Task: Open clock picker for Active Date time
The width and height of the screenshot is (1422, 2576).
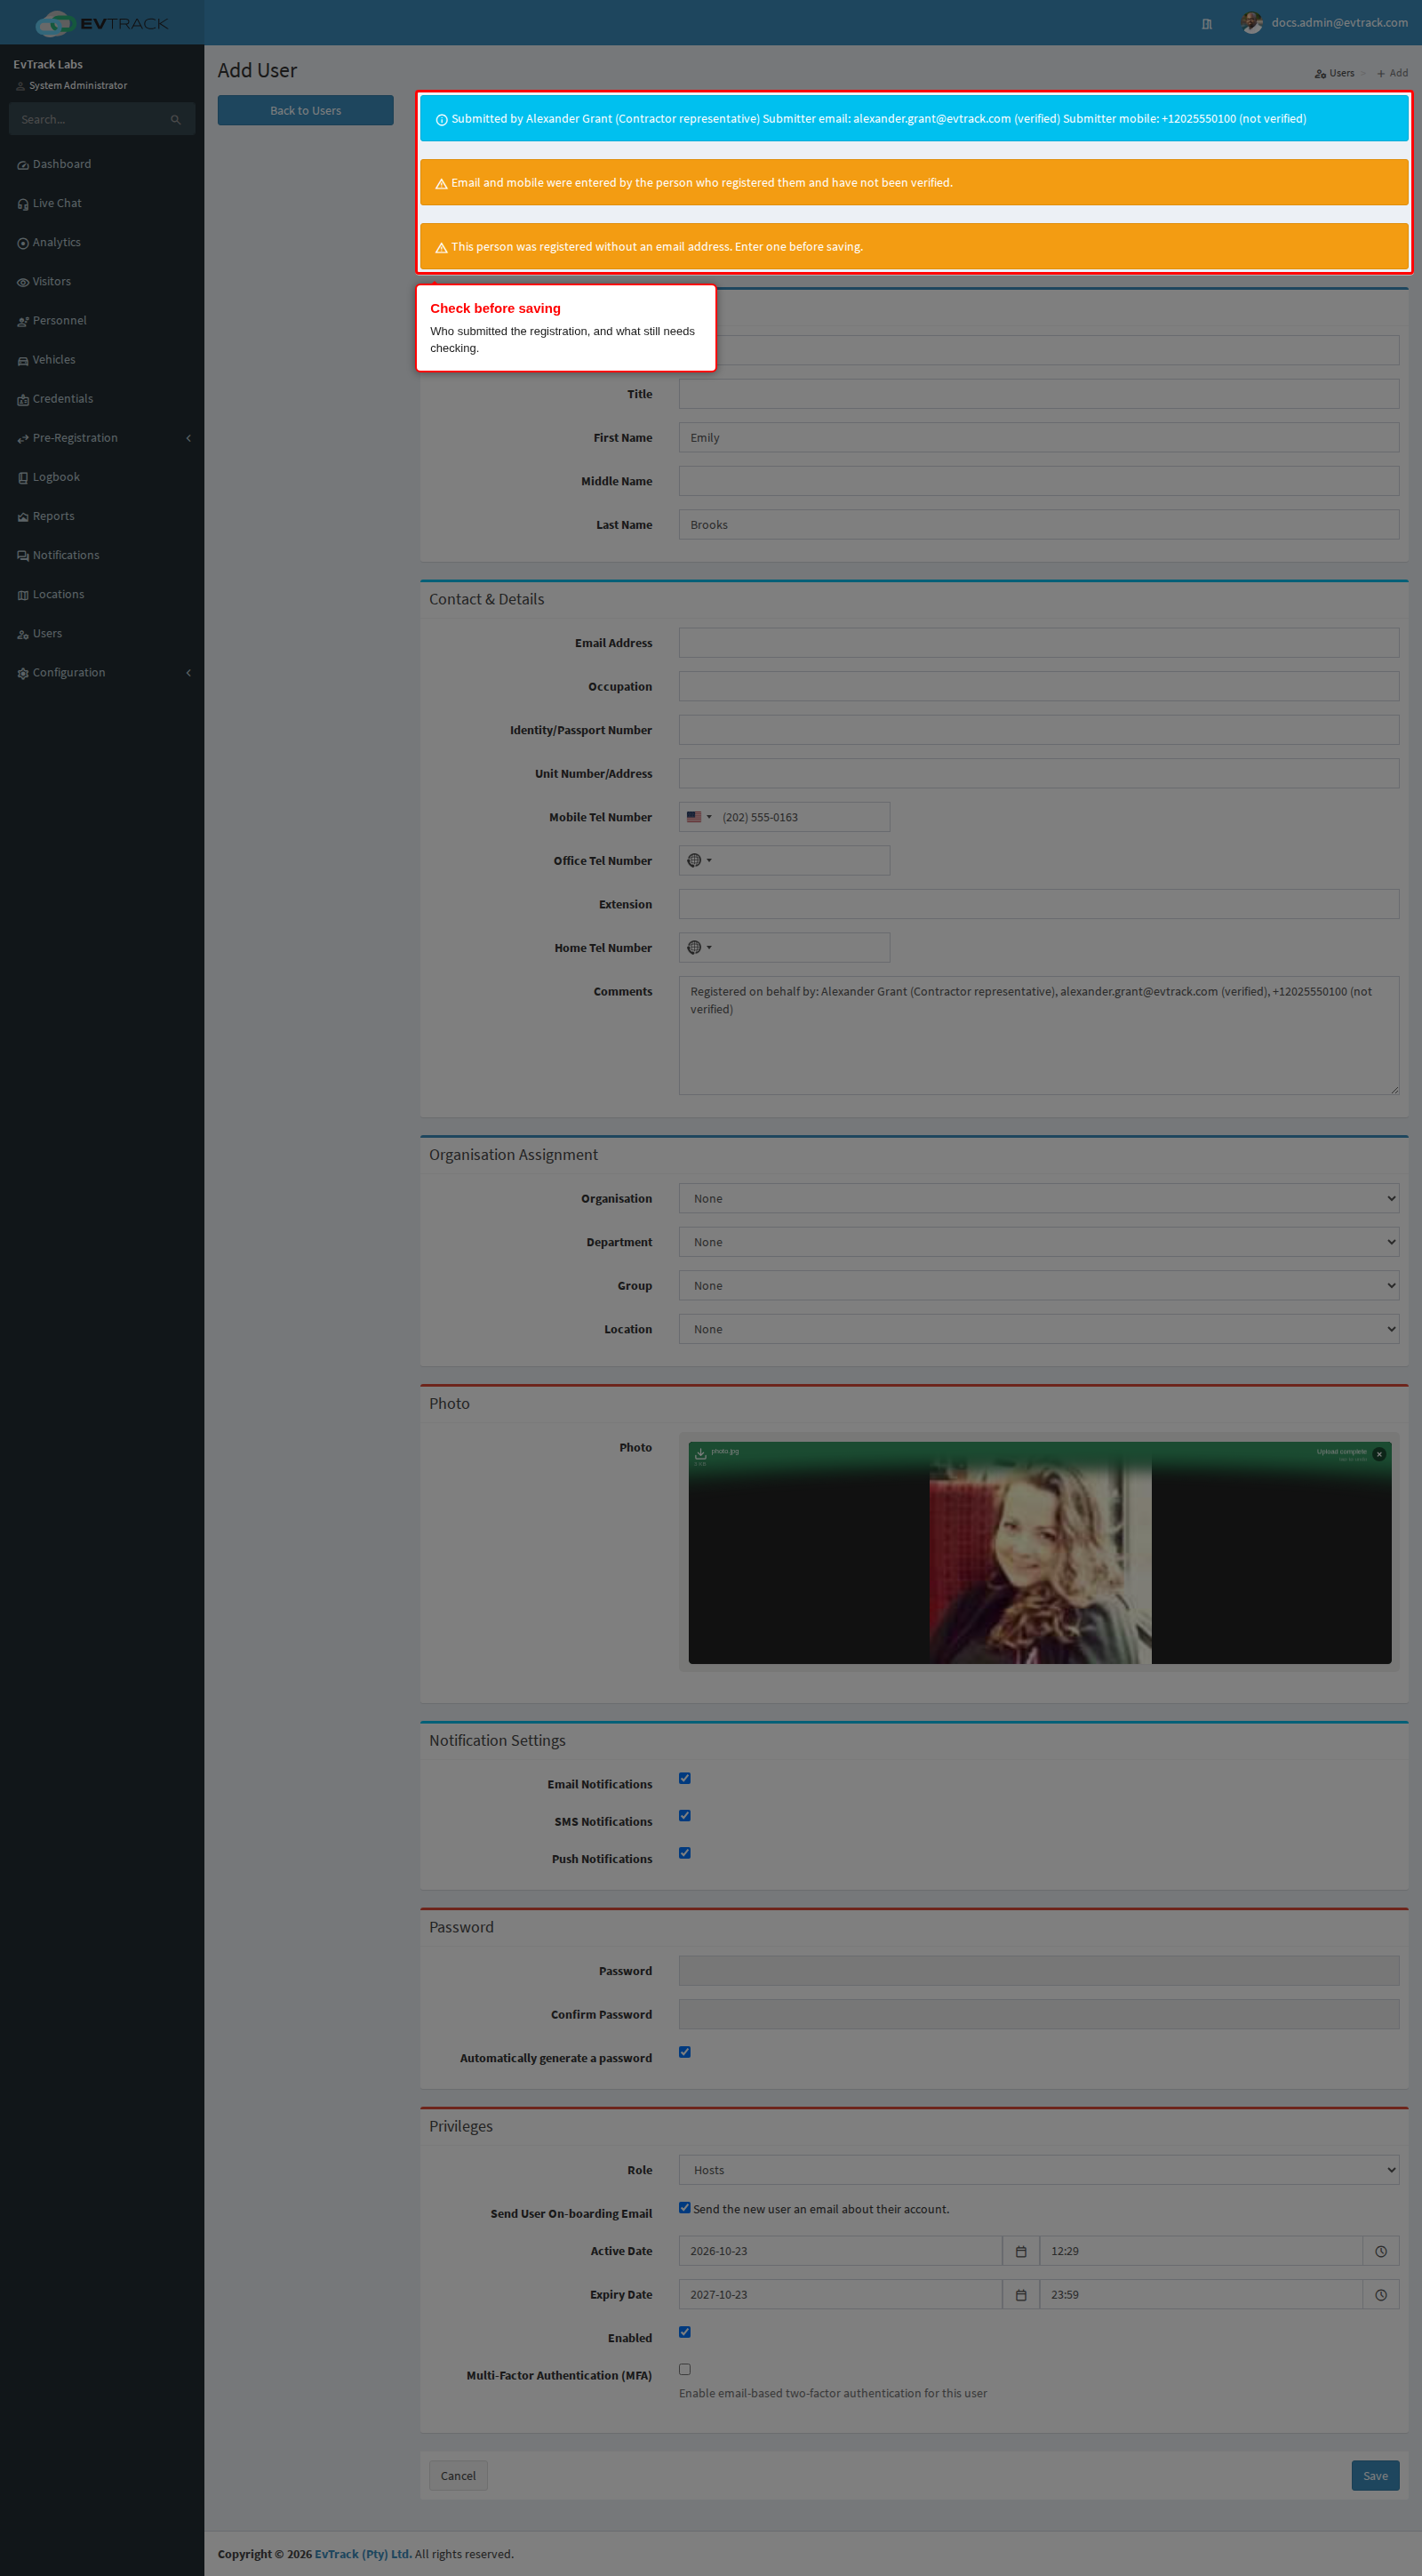Action: tap(1380, 2251)
